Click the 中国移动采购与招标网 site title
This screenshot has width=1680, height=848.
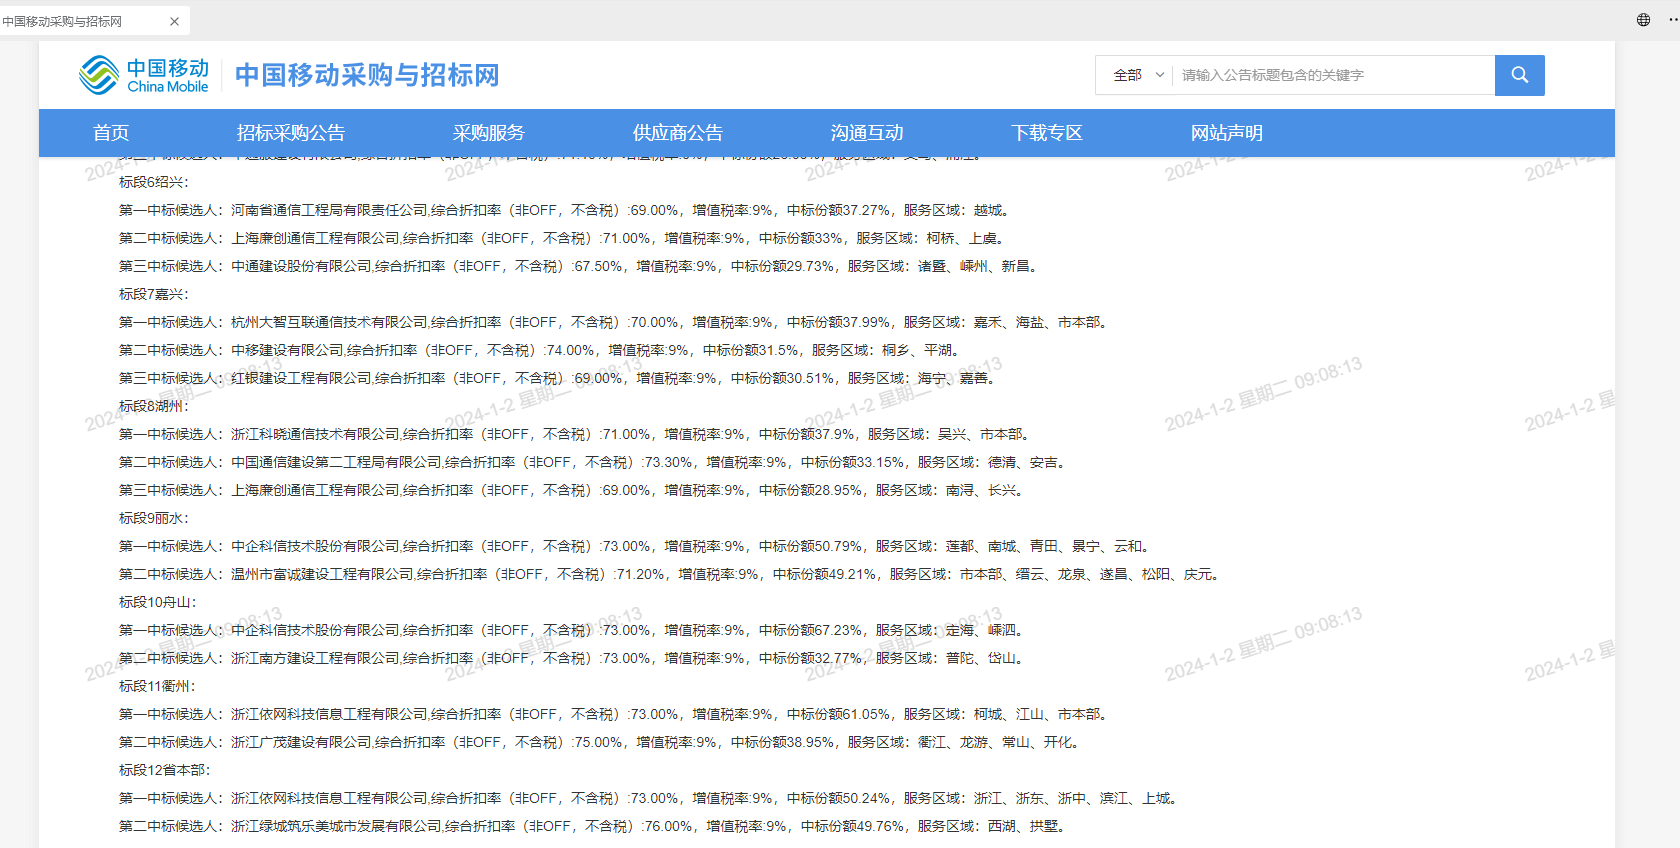(366, 75)
